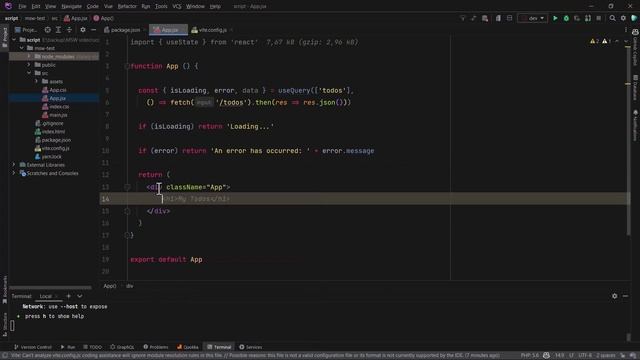Click div in the editor bottom breadcrumb
The image size is (640, 360).
(129, 286)
